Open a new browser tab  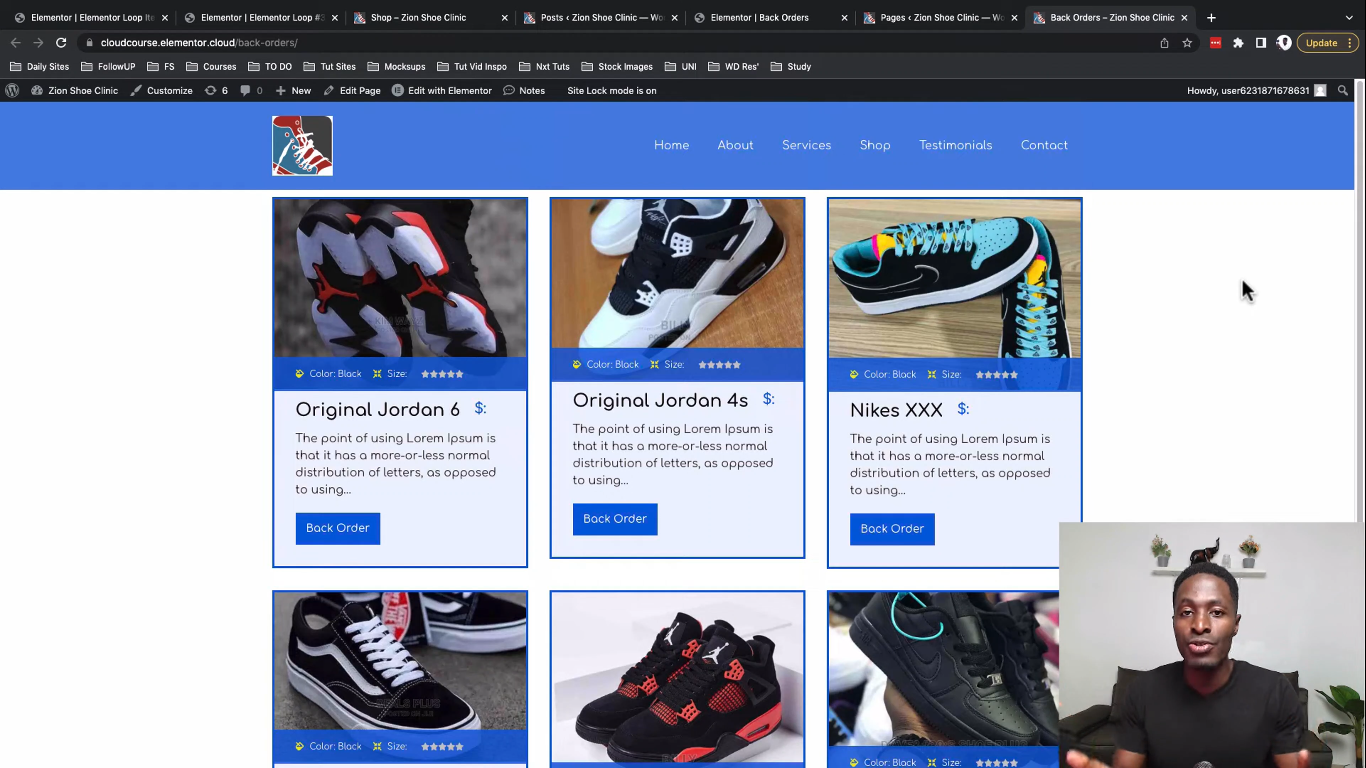point(1211,17)
